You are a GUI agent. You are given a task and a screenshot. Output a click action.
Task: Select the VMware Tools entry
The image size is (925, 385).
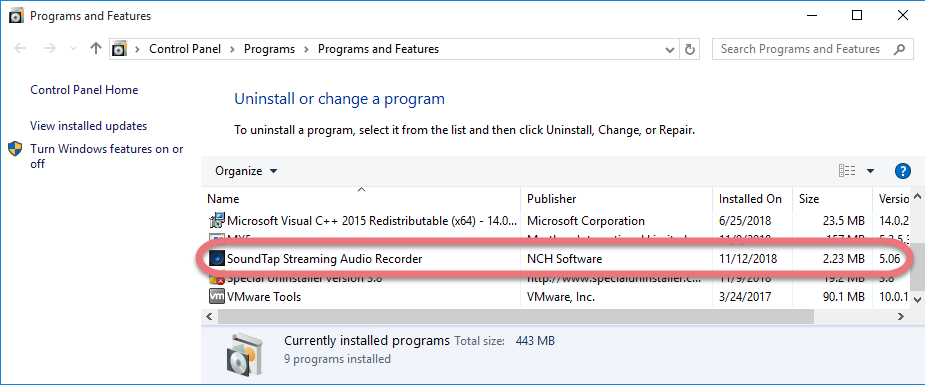pos(557,297)
